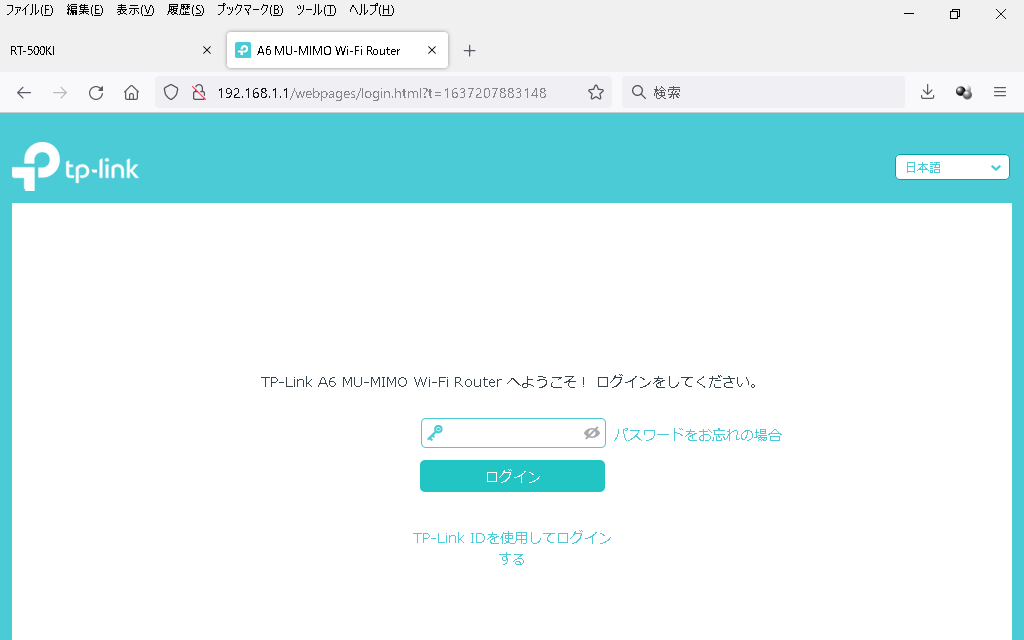Viewport: 1024px width, 640px height.
Task: Open the ブックマーク menu
Action: click(x=249, y=10)
